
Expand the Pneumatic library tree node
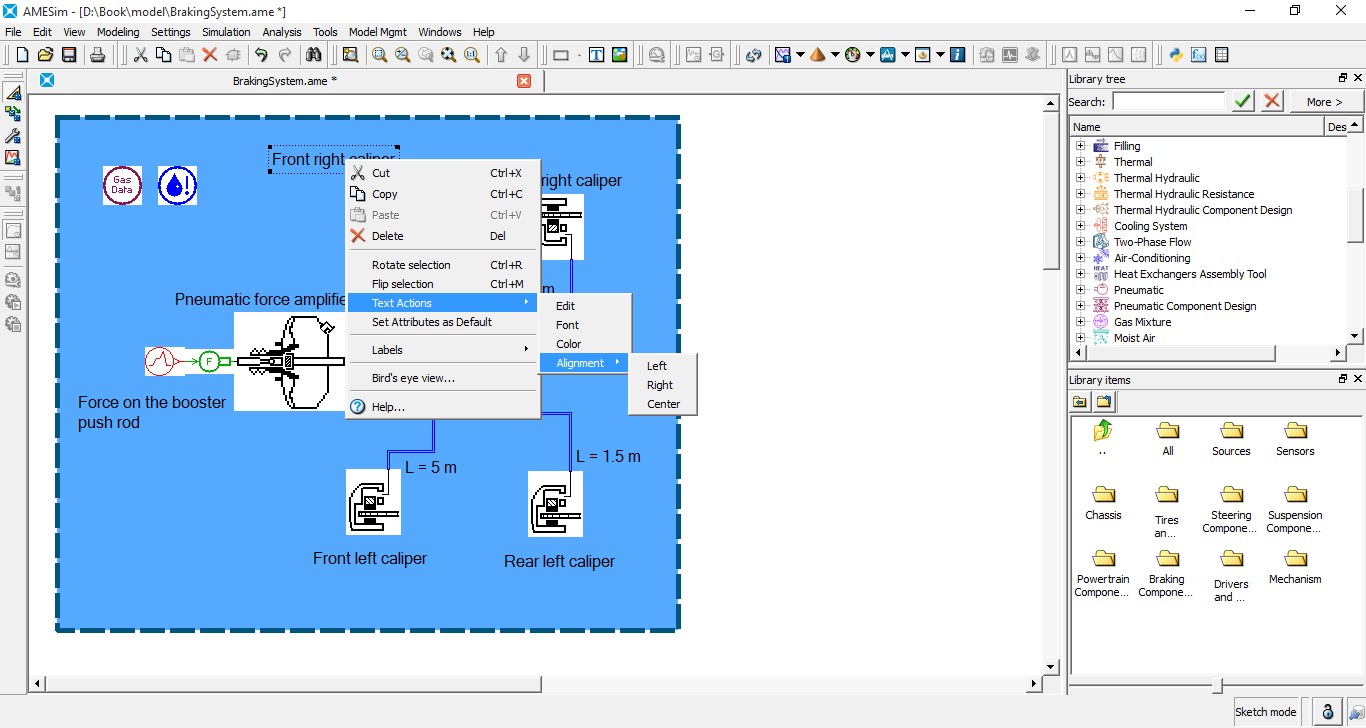1080,290
